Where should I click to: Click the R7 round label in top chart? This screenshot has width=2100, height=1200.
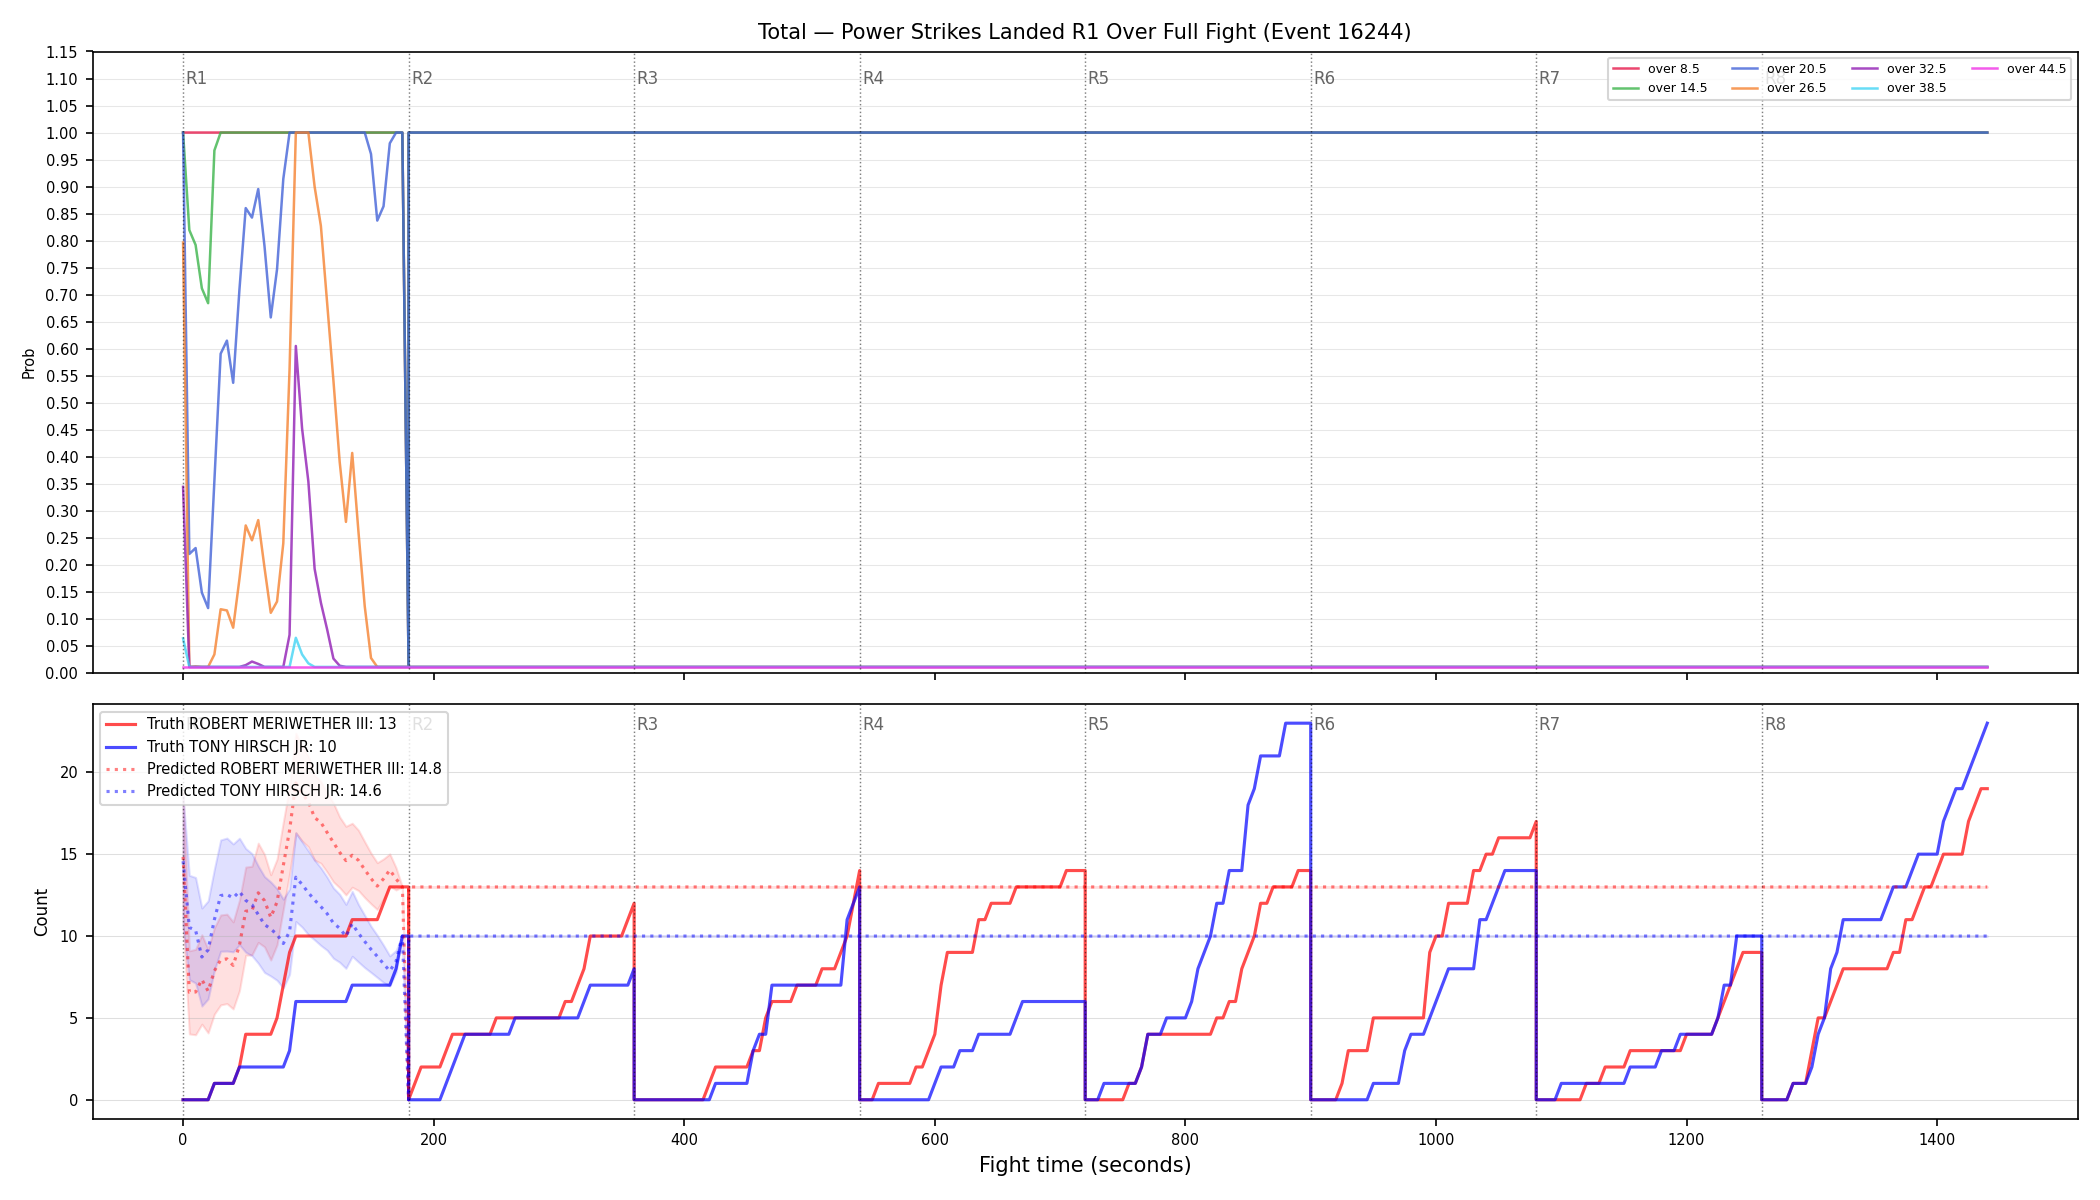coord(1549,78)
